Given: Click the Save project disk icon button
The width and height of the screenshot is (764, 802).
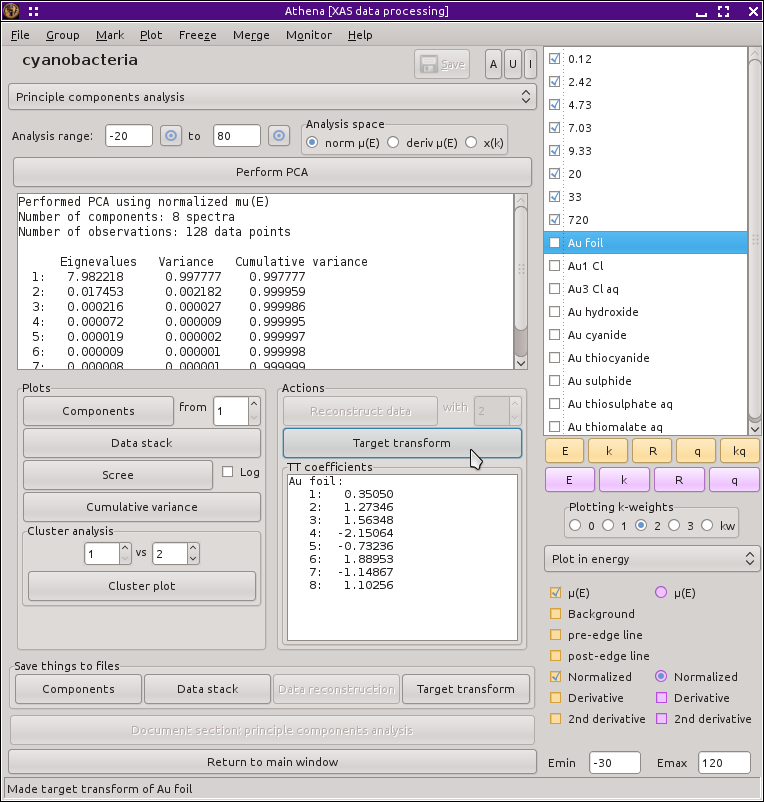Looking at the screenshot, I should (x=442, y=64).
